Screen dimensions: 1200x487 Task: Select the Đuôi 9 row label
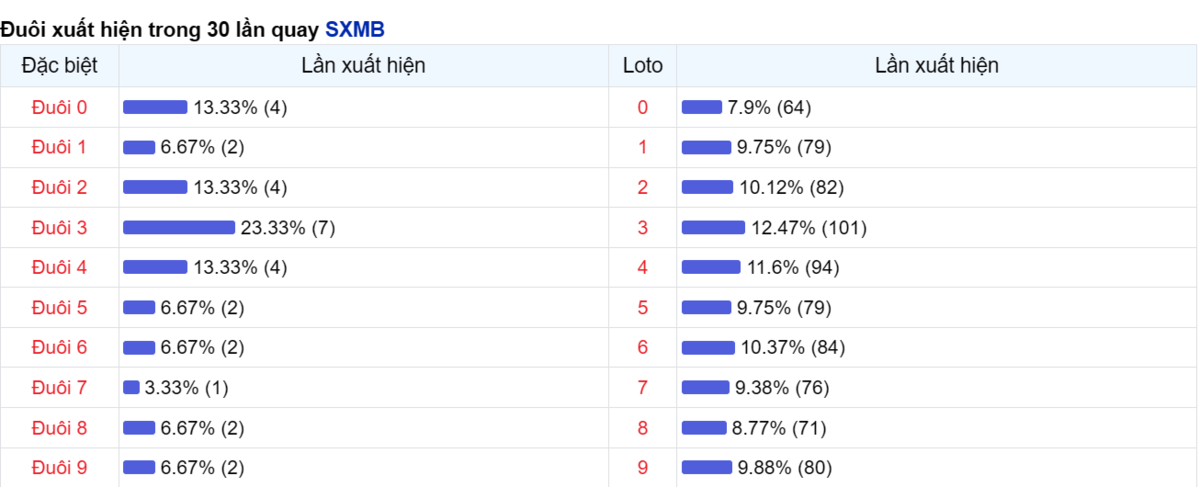[x=60, y=467]
